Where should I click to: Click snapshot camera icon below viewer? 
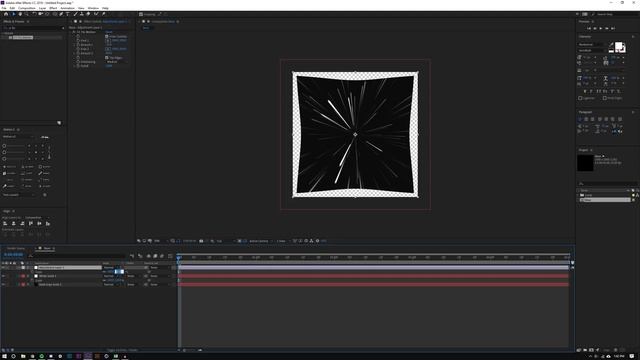click(x=201, y=241)
